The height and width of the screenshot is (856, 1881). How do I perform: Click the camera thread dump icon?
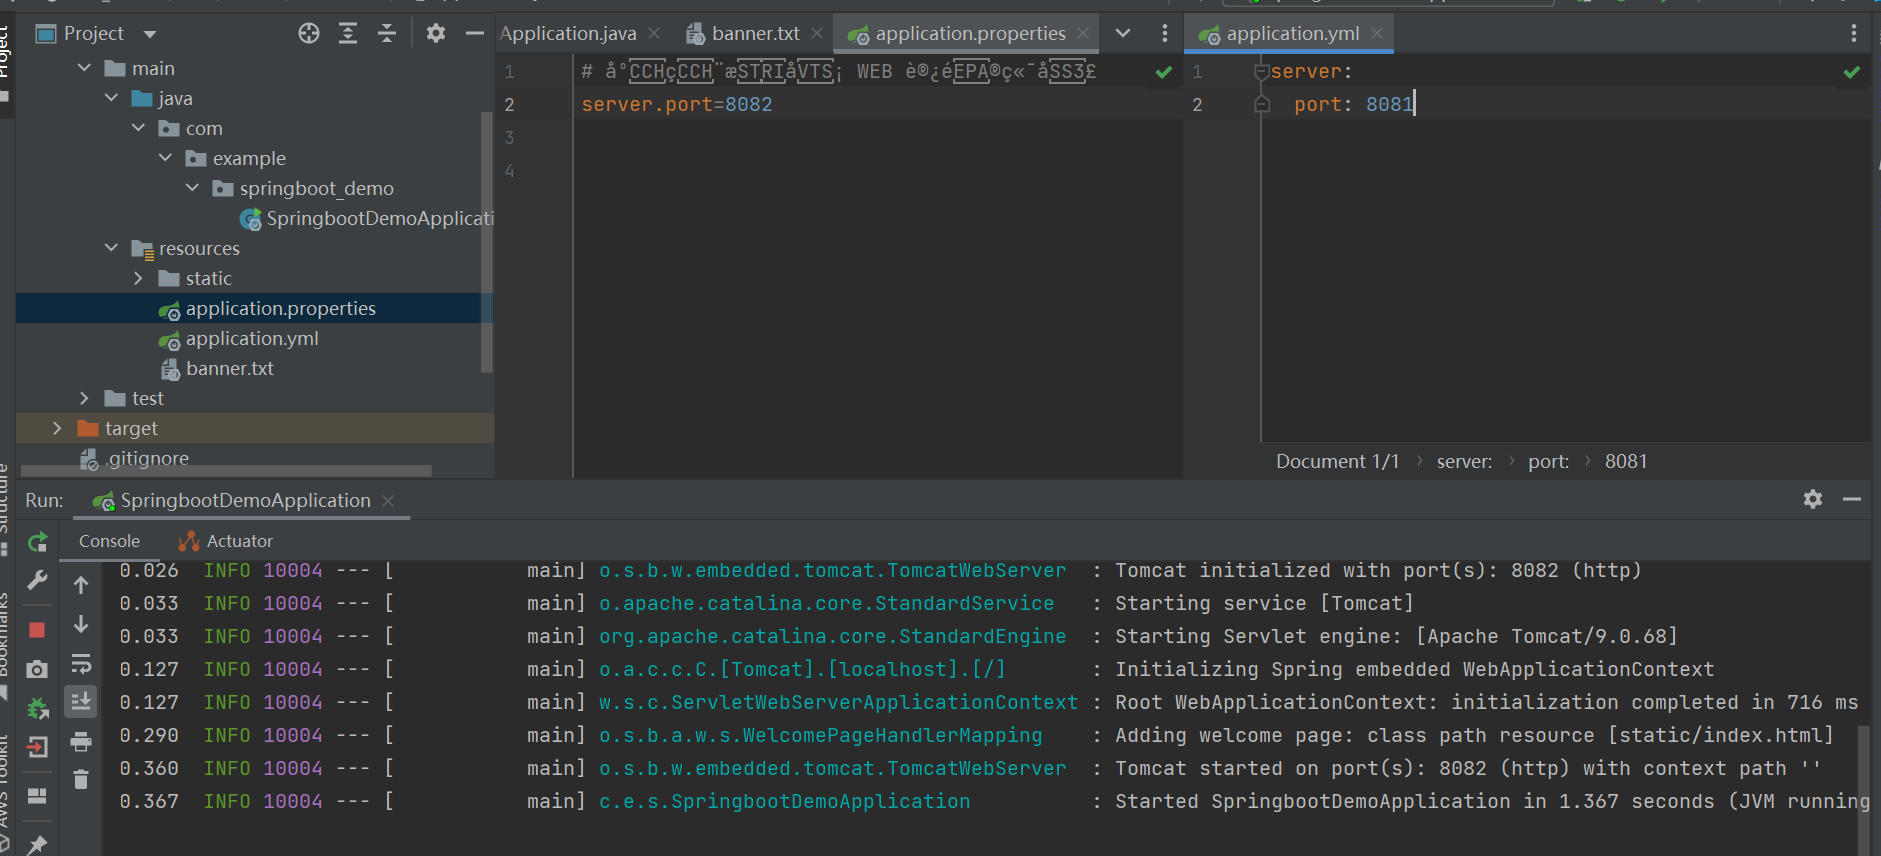(x=37, y=669)
